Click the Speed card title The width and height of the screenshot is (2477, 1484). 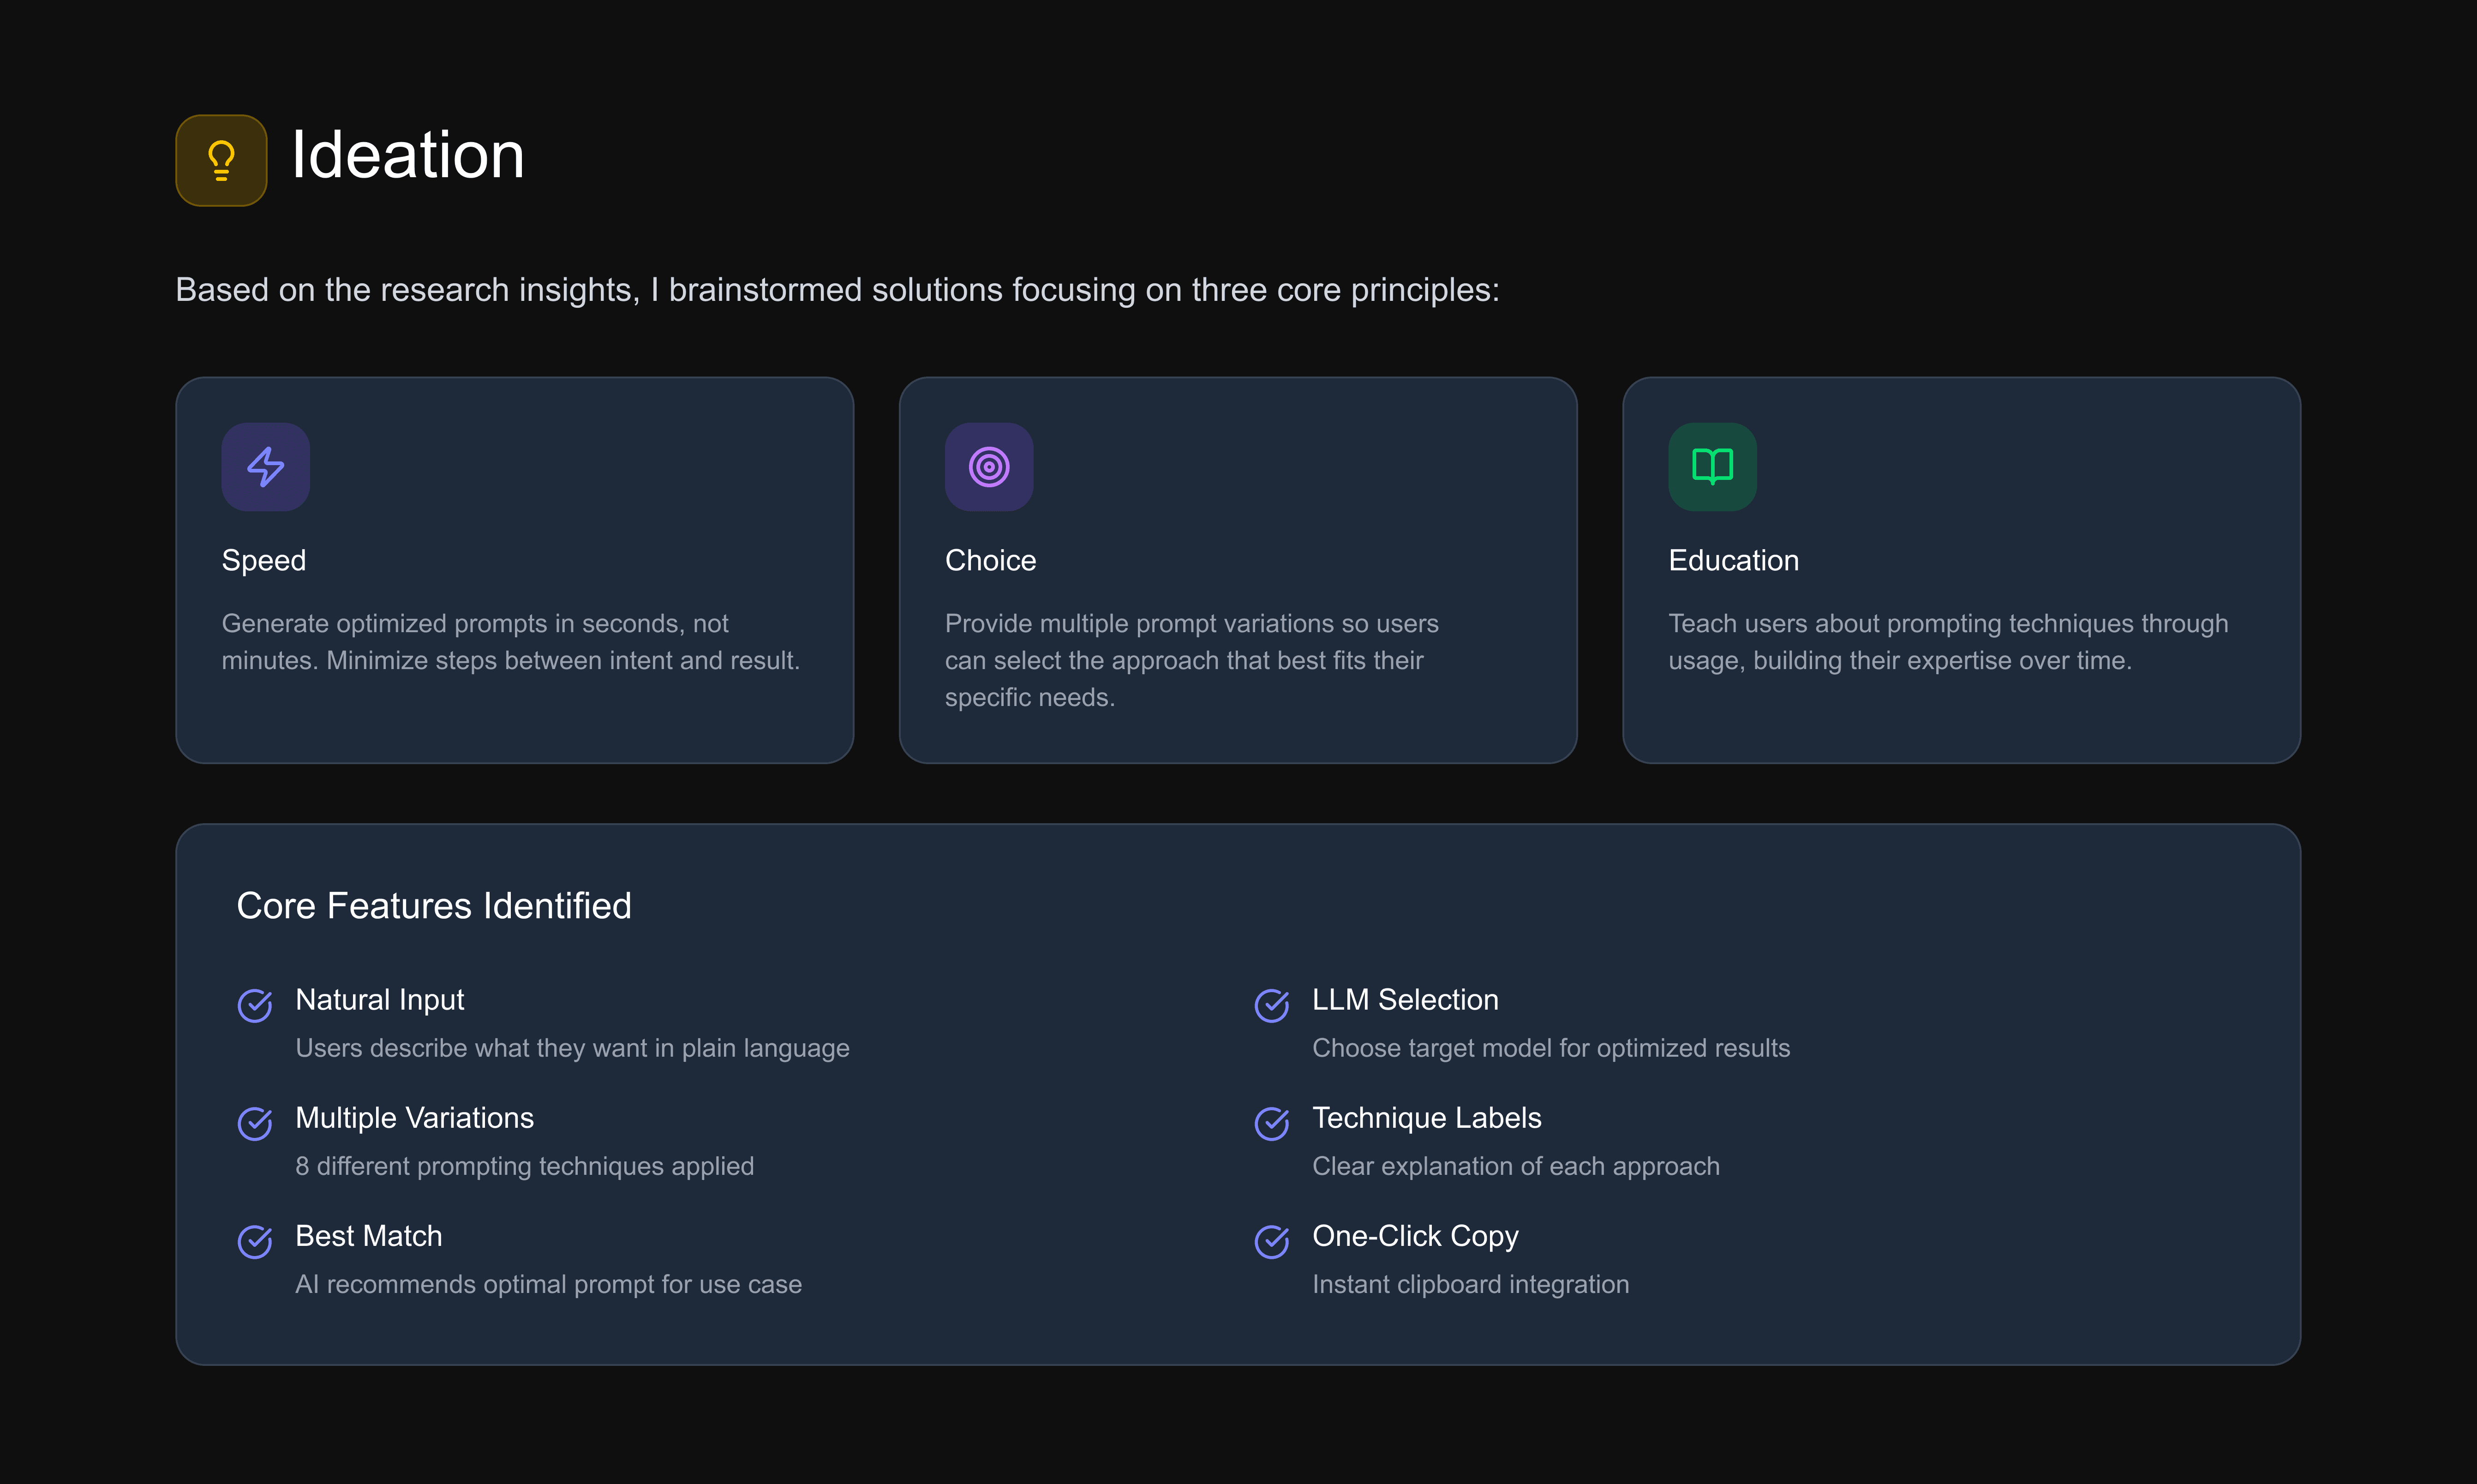click(x=263, y=560)
